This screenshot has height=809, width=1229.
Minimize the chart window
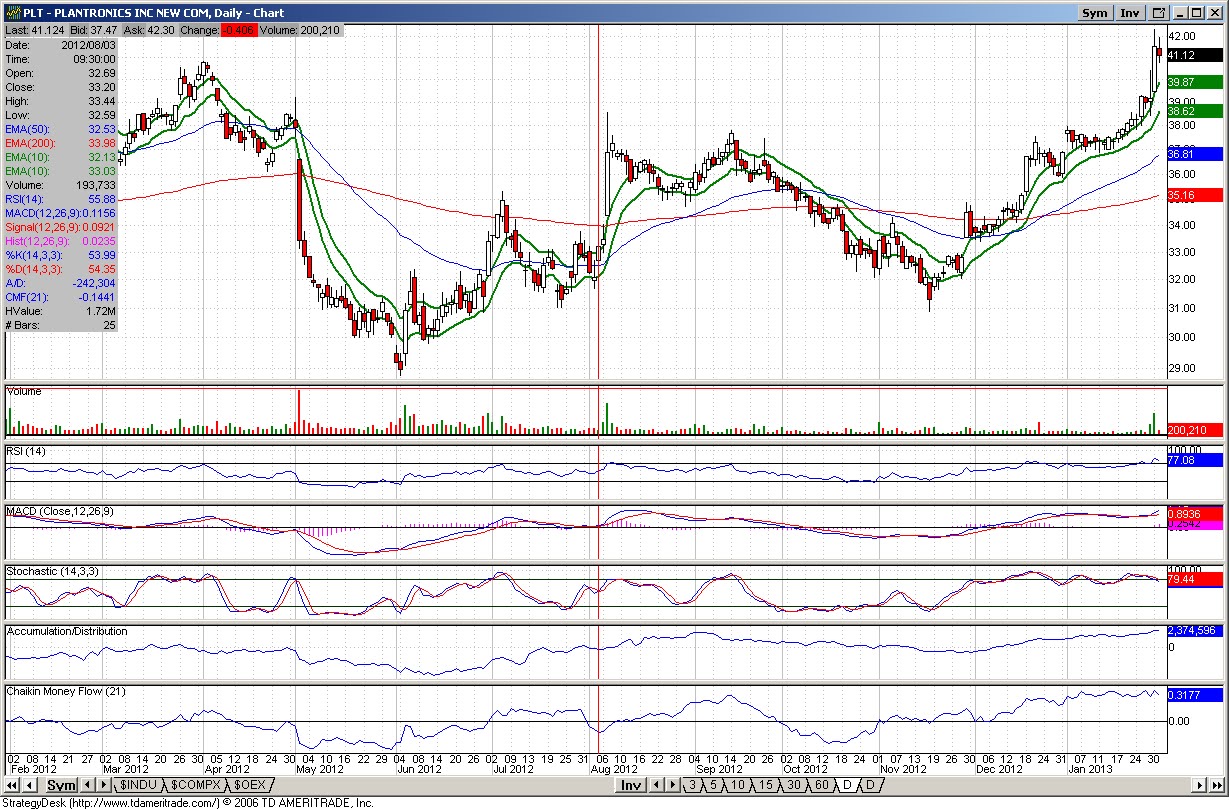pyautogui.click(x=1181, y=13)
